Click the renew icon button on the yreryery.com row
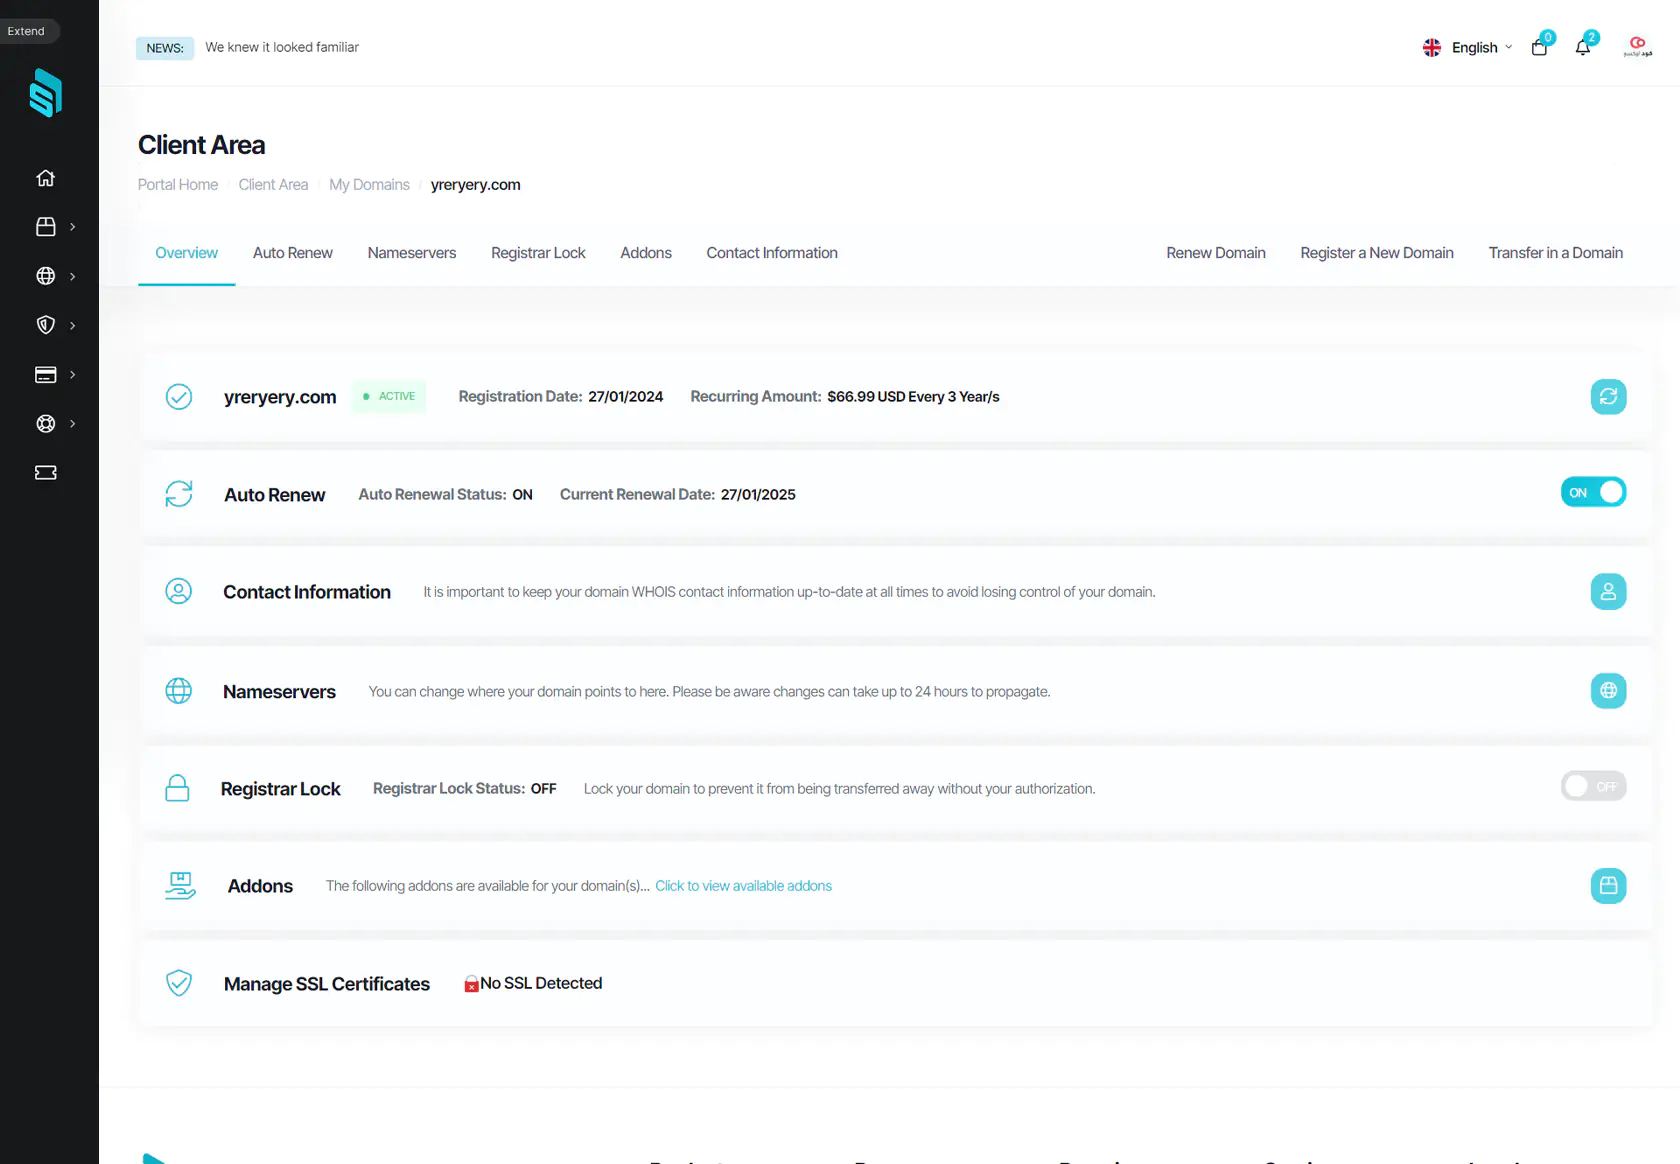Viewport: 1680px width, 1164px height. (1608, 397)
